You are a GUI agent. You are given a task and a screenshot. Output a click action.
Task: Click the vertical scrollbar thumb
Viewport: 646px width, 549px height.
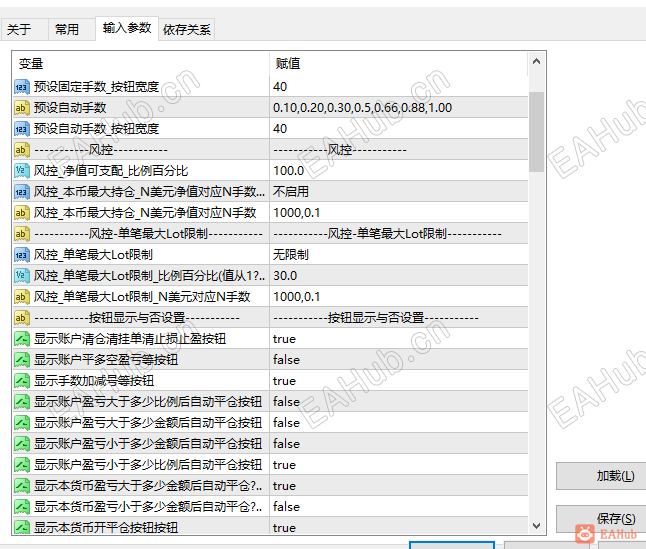[x=536, y=131]
